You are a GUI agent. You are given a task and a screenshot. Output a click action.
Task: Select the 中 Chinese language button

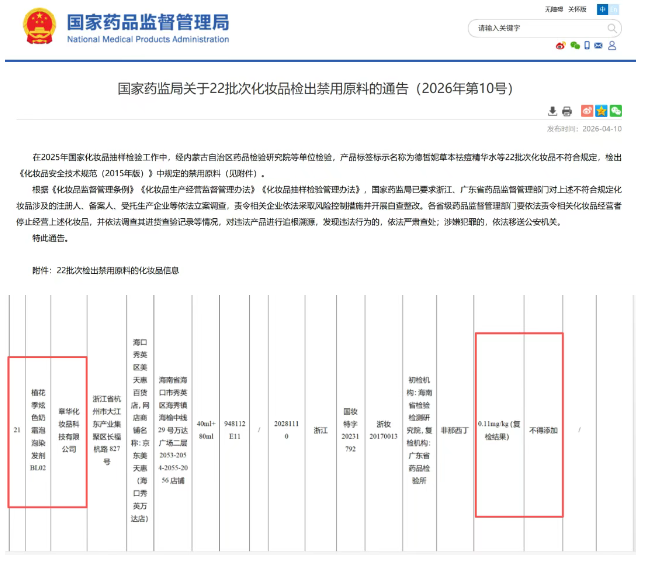click(x=602, y=9)
